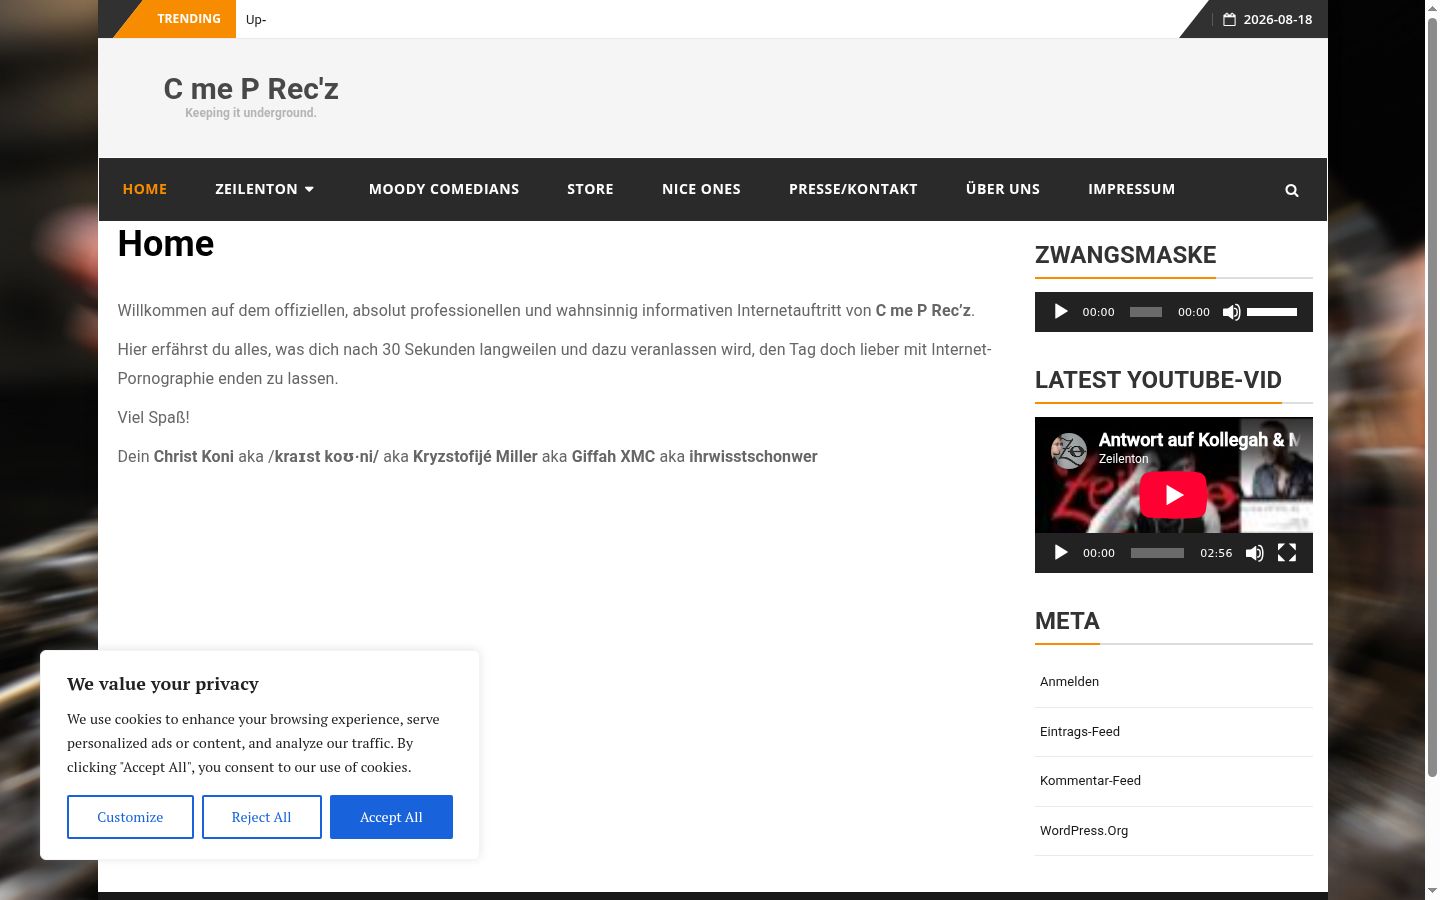The height and width of the screenshot is (900, 1440).
Task: Enter fullscreen on the YouTube video
Action: (1287, 553)
